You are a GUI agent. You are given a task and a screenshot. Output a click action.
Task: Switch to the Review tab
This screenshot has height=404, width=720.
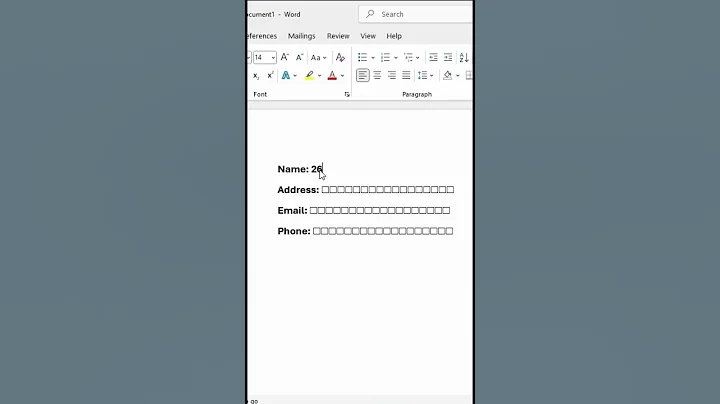click(338, 36)
